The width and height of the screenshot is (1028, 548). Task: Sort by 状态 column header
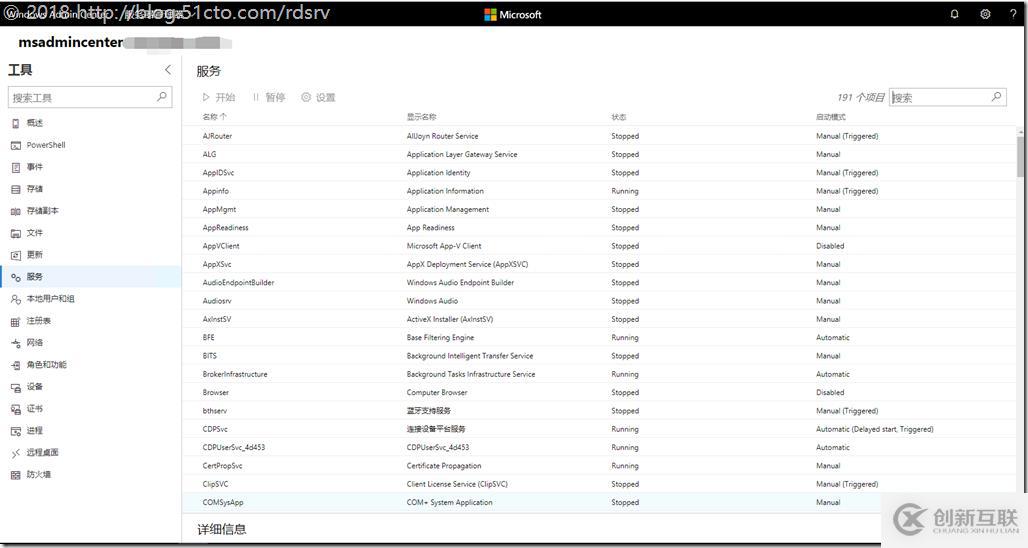(x=619, y=117)
